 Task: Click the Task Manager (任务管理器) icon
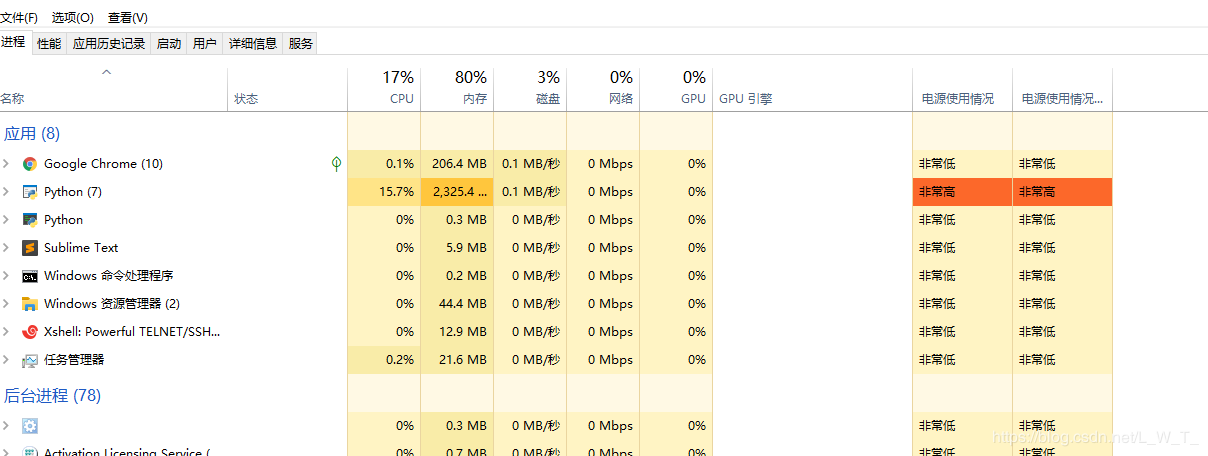coord(30,360)
